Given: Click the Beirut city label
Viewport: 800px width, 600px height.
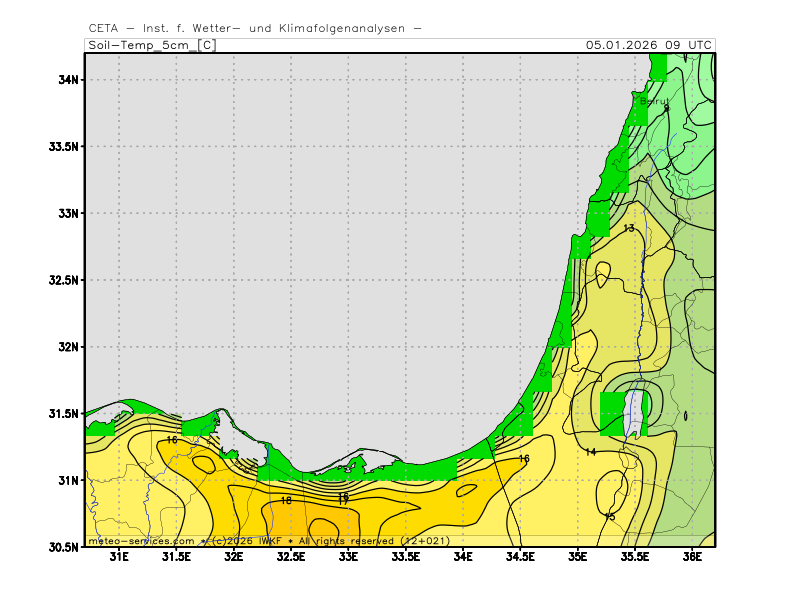Looking at the screenshot, I should tap(653, 101).
